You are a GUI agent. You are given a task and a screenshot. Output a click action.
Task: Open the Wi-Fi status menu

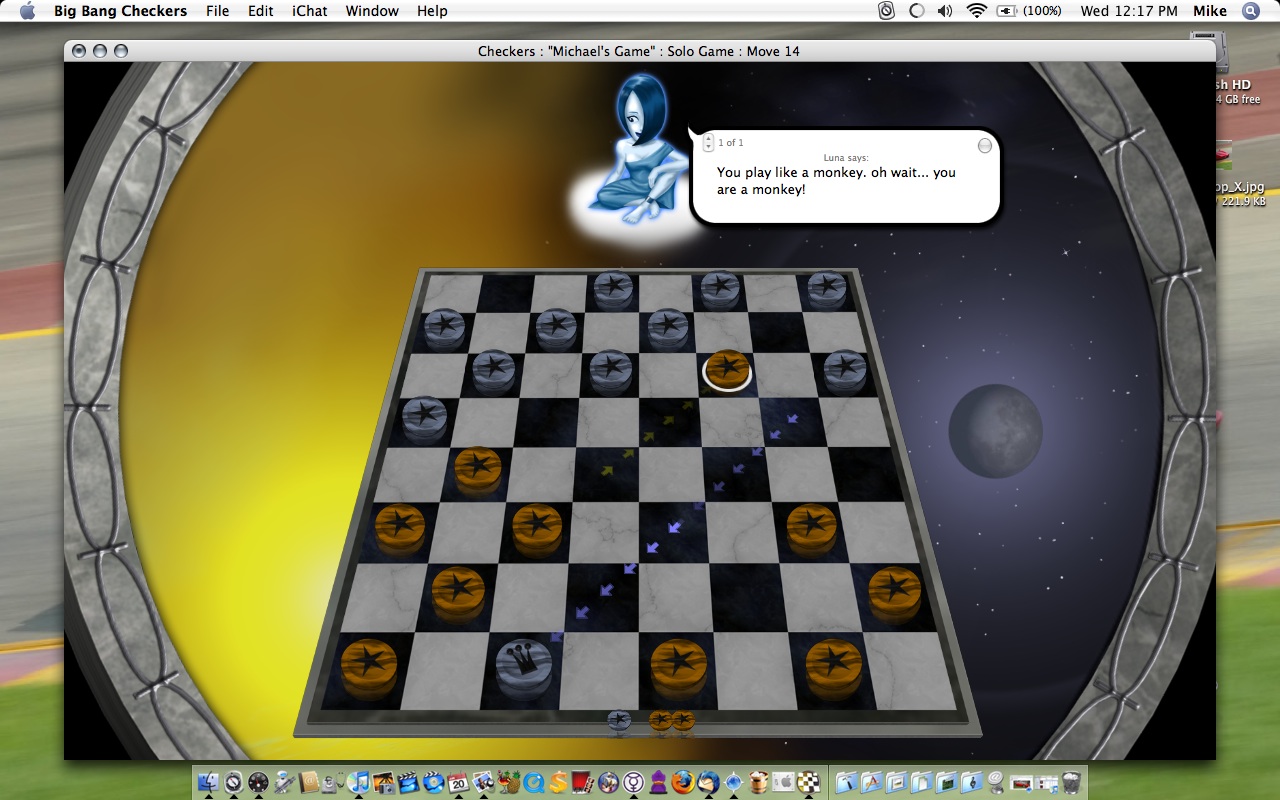(975, 11)
